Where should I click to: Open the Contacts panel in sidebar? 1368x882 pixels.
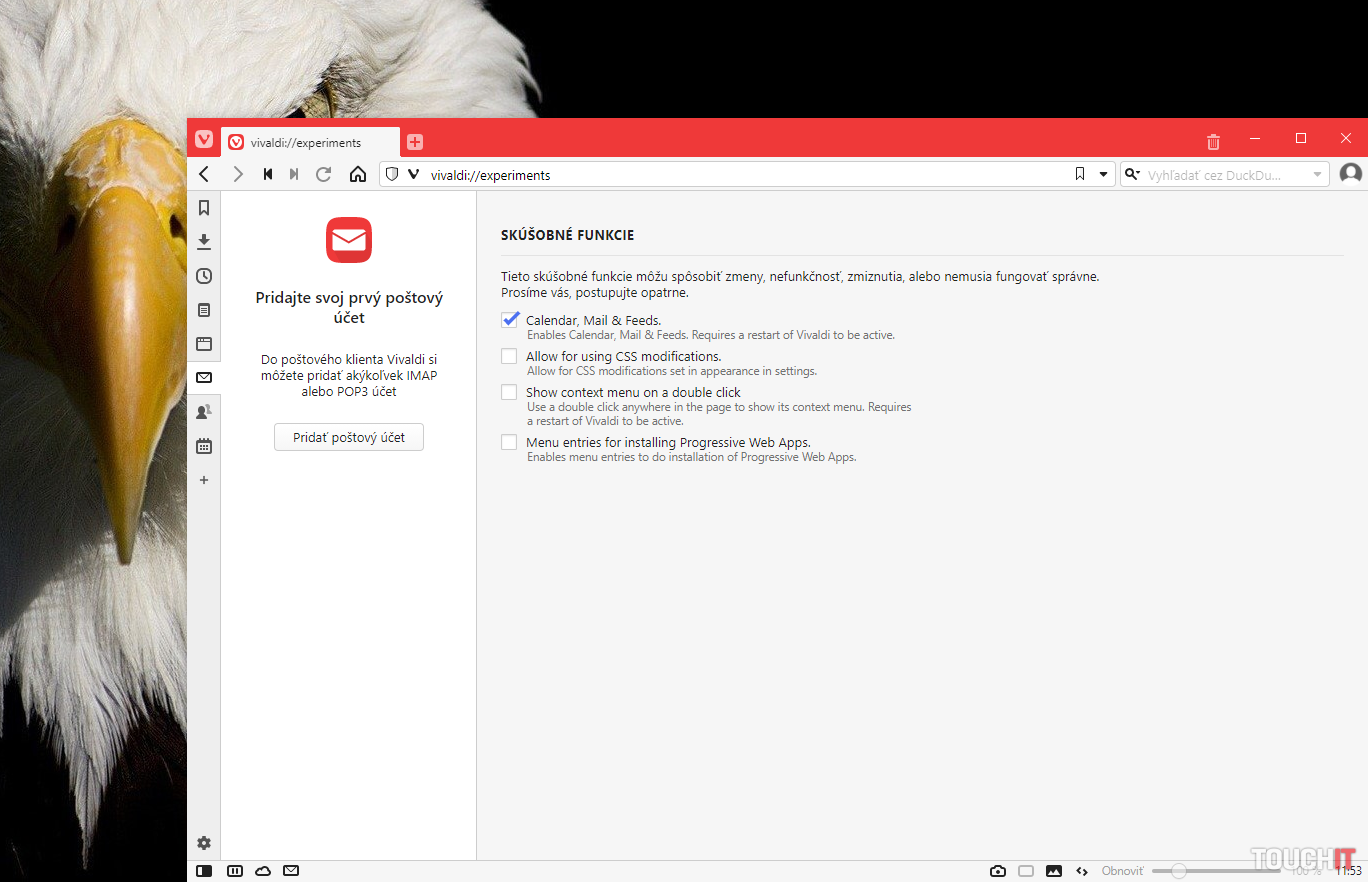tap(204, 412)
